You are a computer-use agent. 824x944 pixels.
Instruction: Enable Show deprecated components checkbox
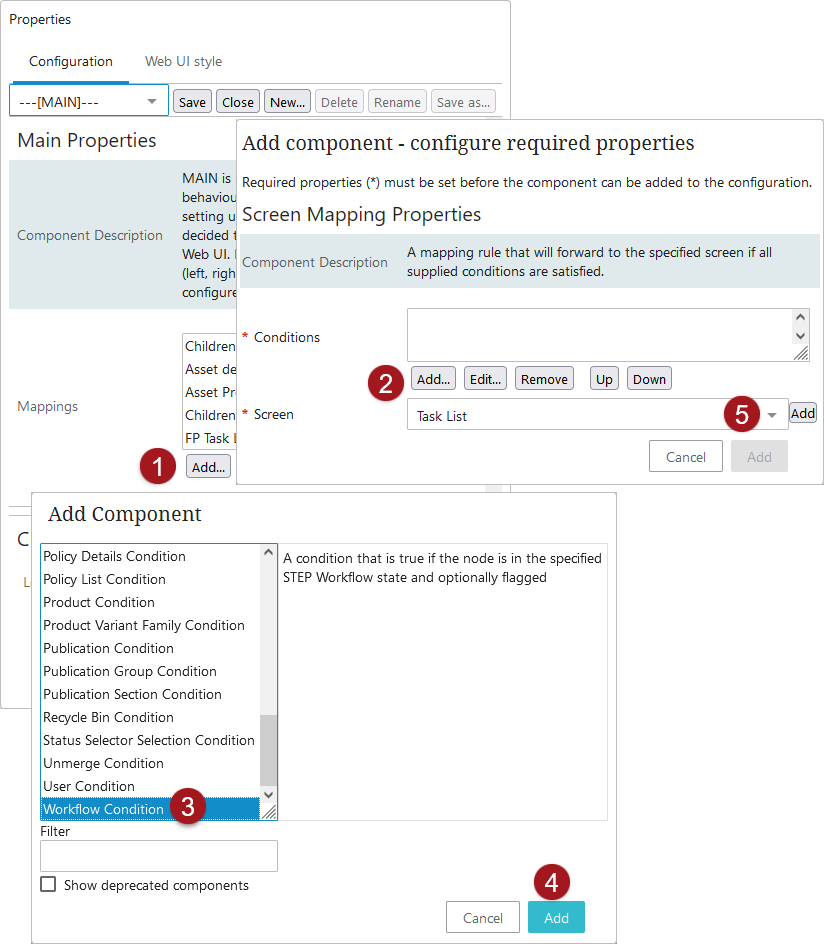click(x=48, y=884)
